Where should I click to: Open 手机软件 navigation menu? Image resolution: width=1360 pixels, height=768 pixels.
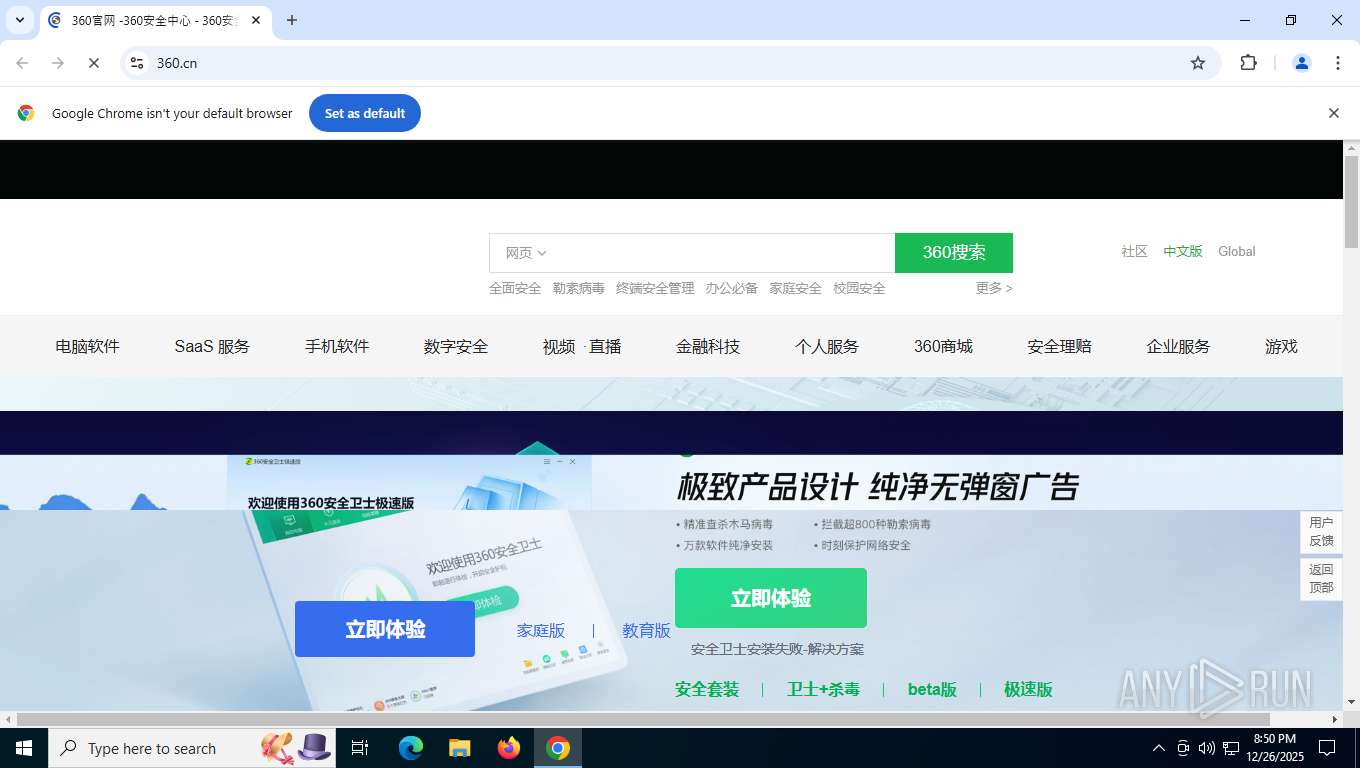337,347
